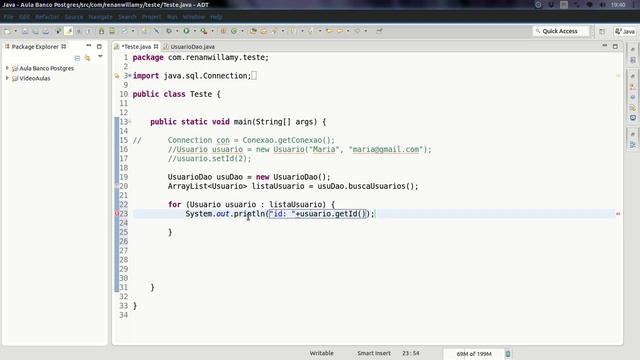Select the Teste.java editor tab
640x360 pixels.
(136, 47)
